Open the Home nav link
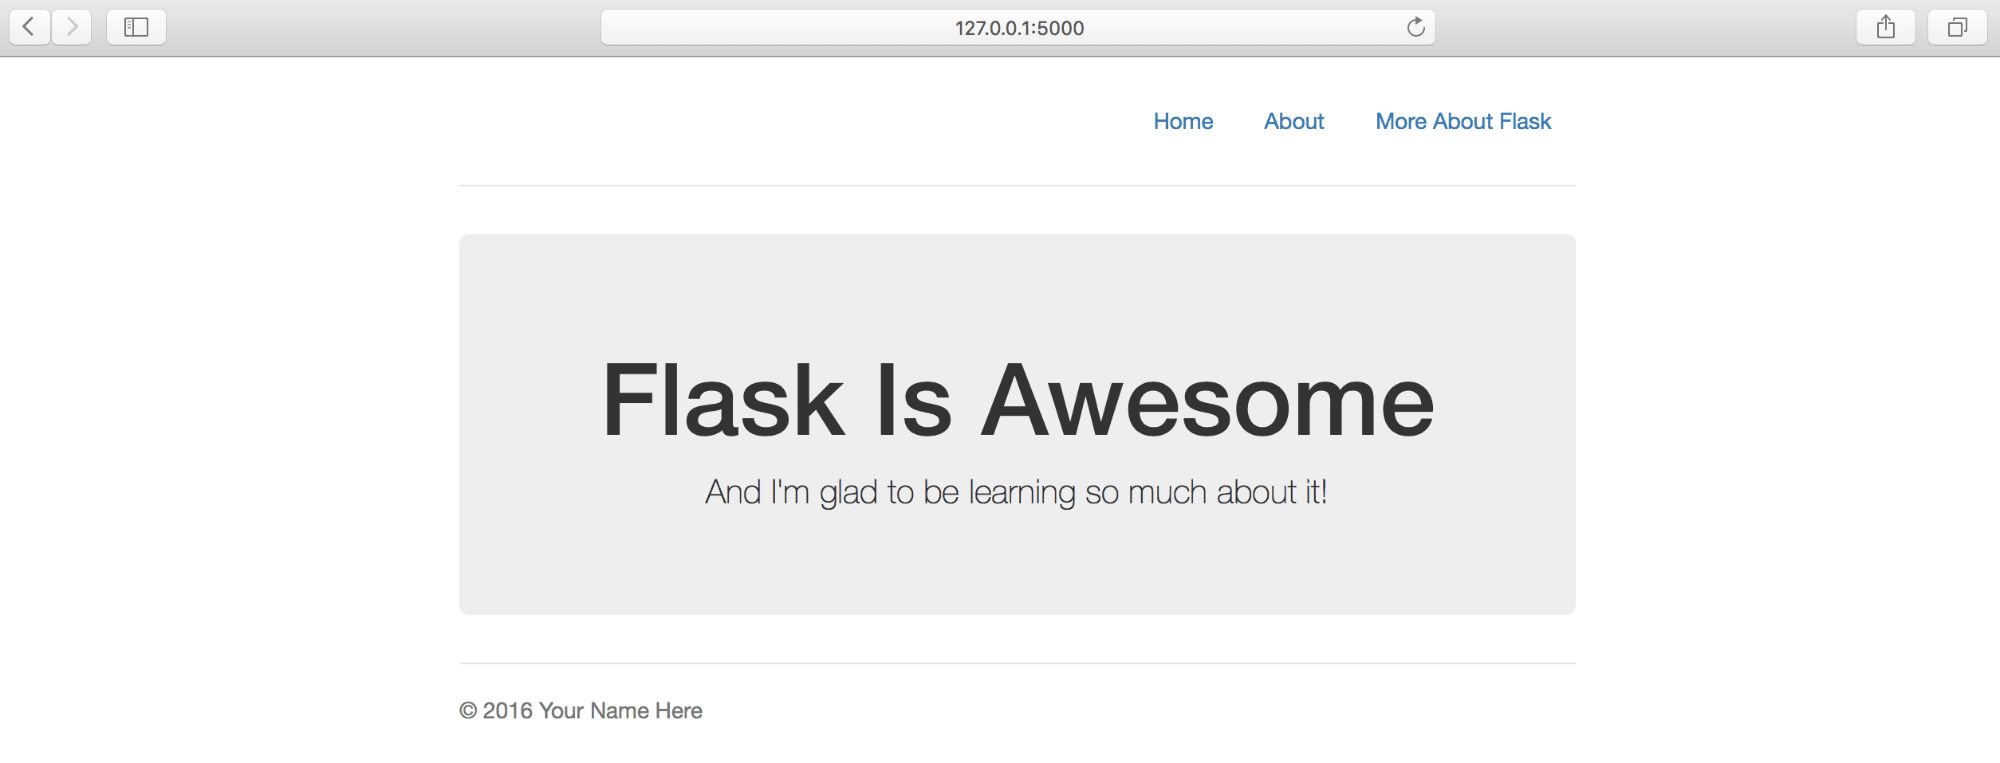Screen dimensions: 2000x763 [1183, 121]
